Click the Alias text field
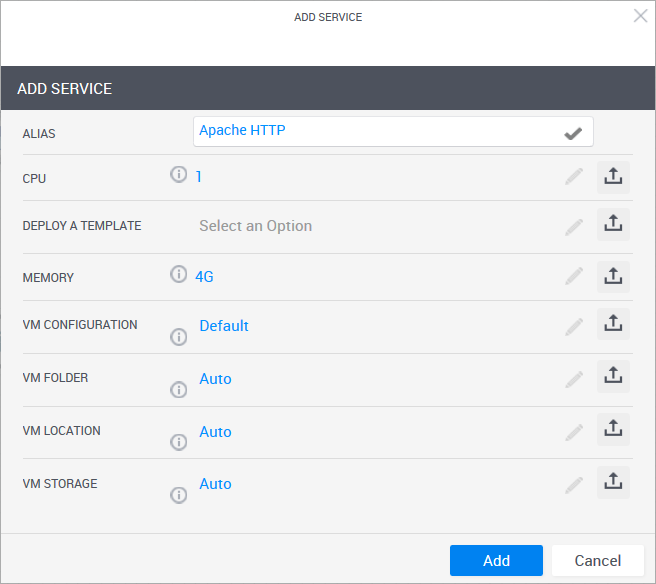 375,131
